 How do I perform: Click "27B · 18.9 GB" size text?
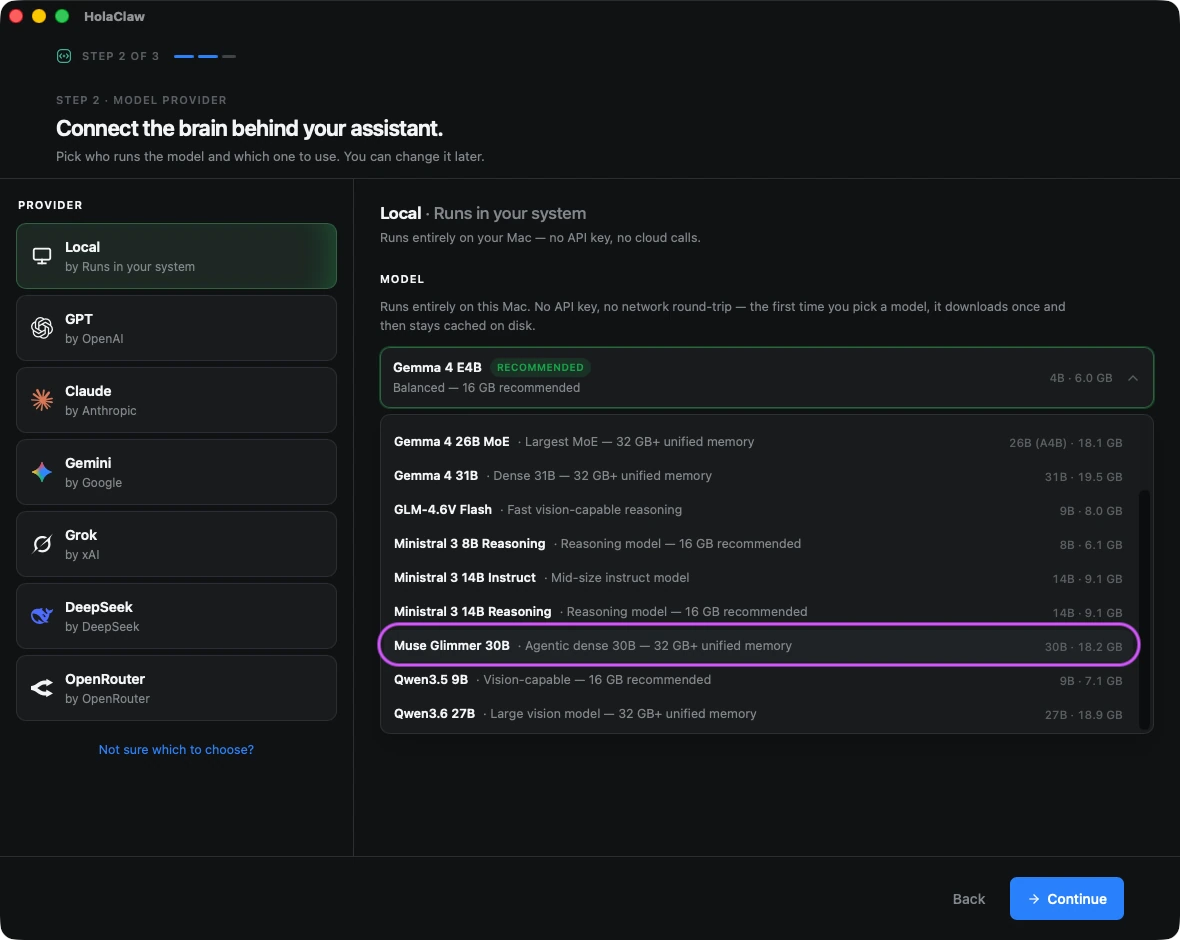click(1083, 714)
